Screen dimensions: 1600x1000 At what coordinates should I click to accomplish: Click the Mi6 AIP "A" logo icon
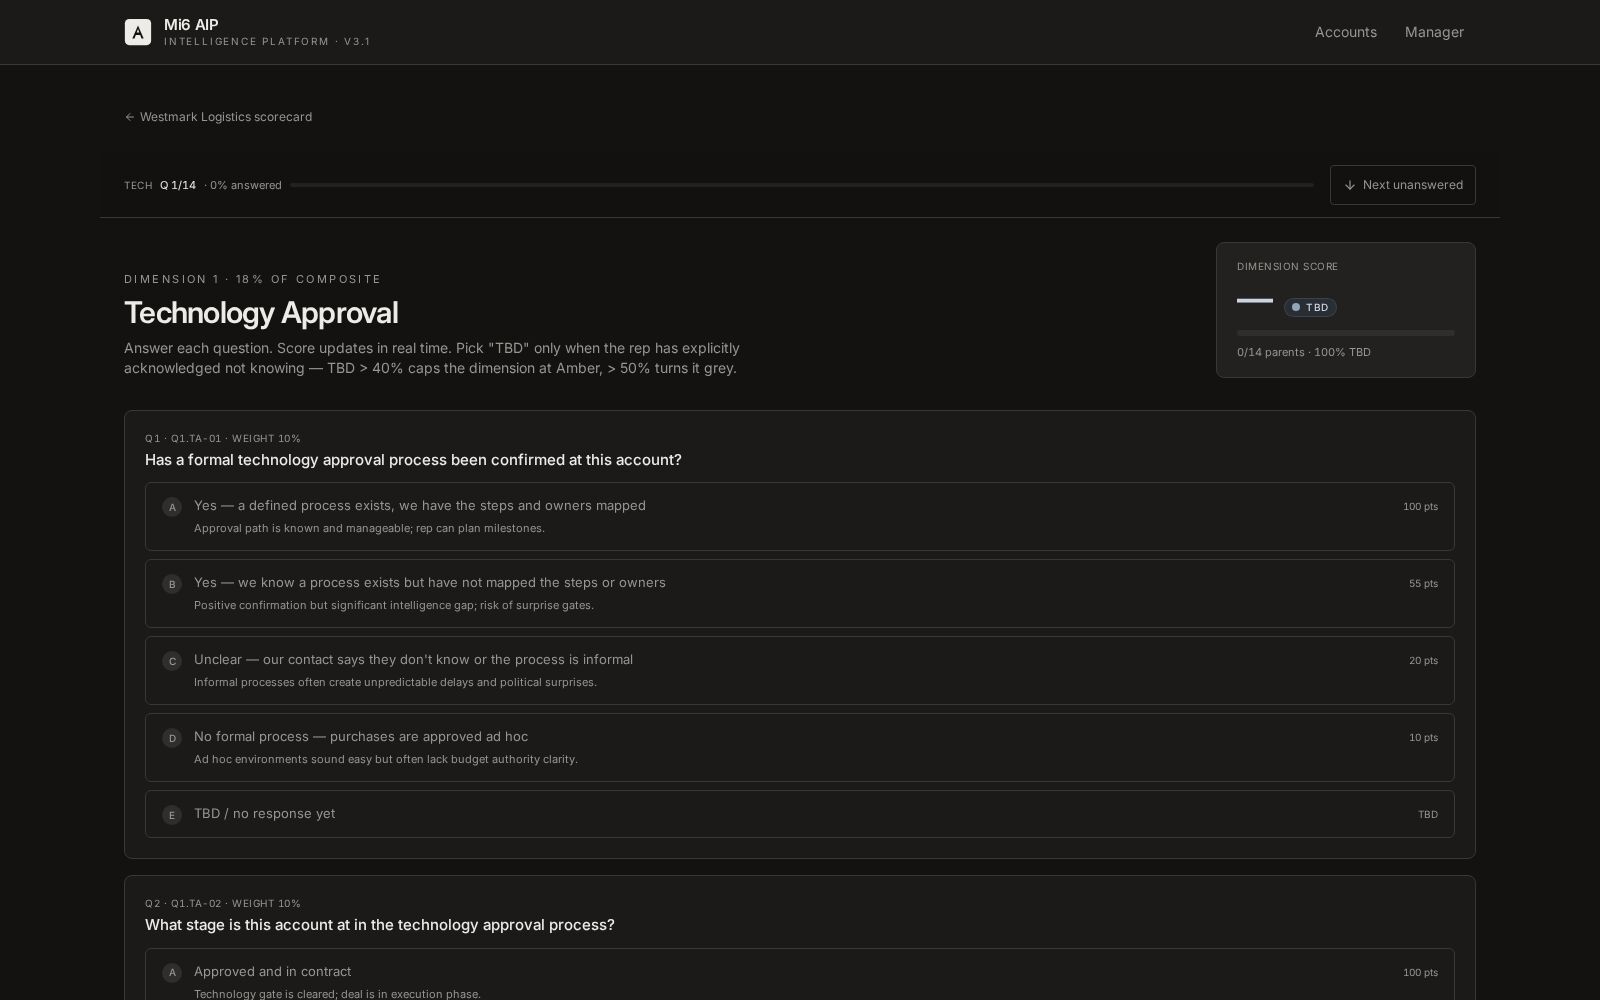pos(138,31)
